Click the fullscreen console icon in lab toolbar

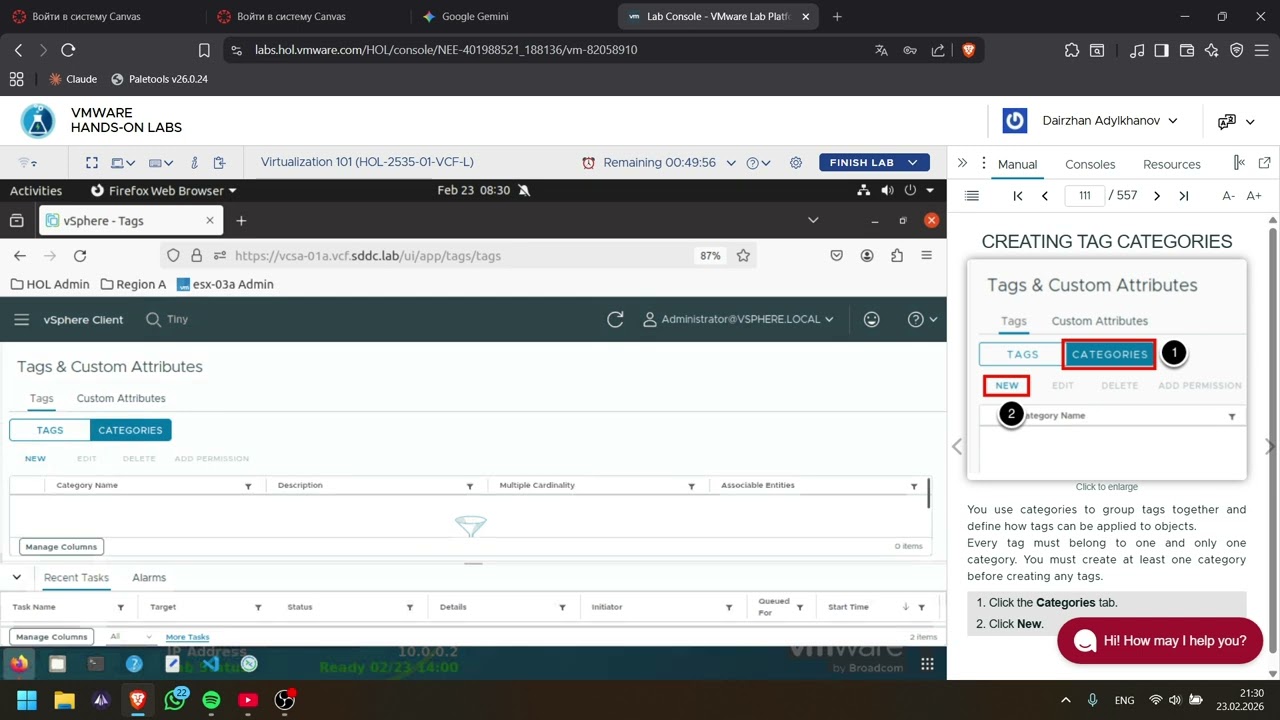click(x=92, y=162)
